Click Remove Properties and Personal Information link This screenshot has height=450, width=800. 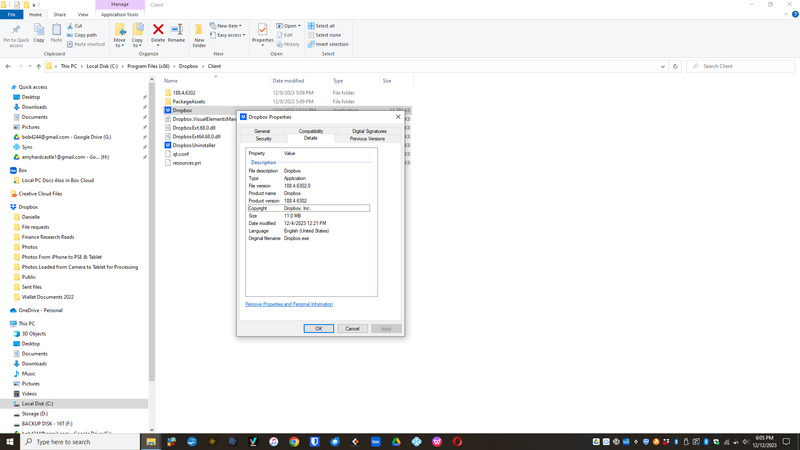[x=289, y=304]
